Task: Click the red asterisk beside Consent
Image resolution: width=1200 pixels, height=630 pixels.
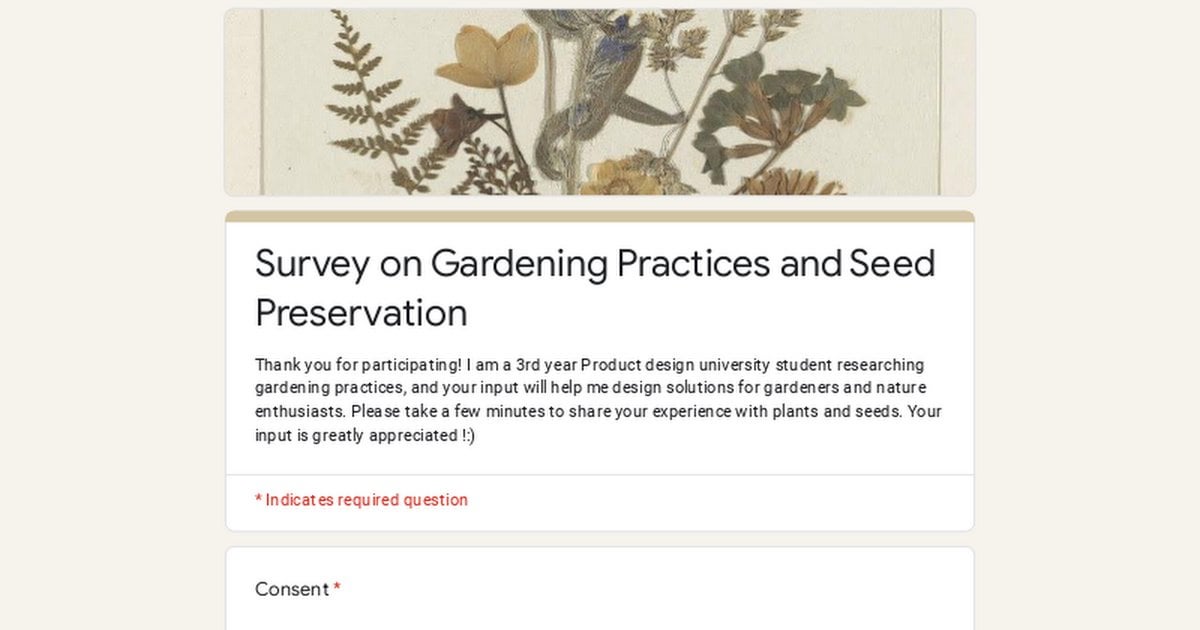Action: coord(337,589)
